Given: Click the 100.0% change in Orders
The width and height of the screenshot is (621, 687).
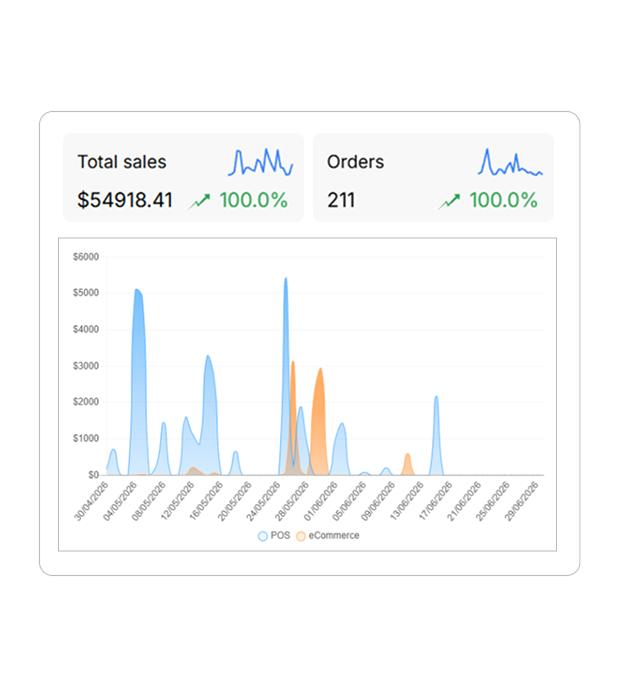Looking at the screenshot, I should tap(504, 200).
